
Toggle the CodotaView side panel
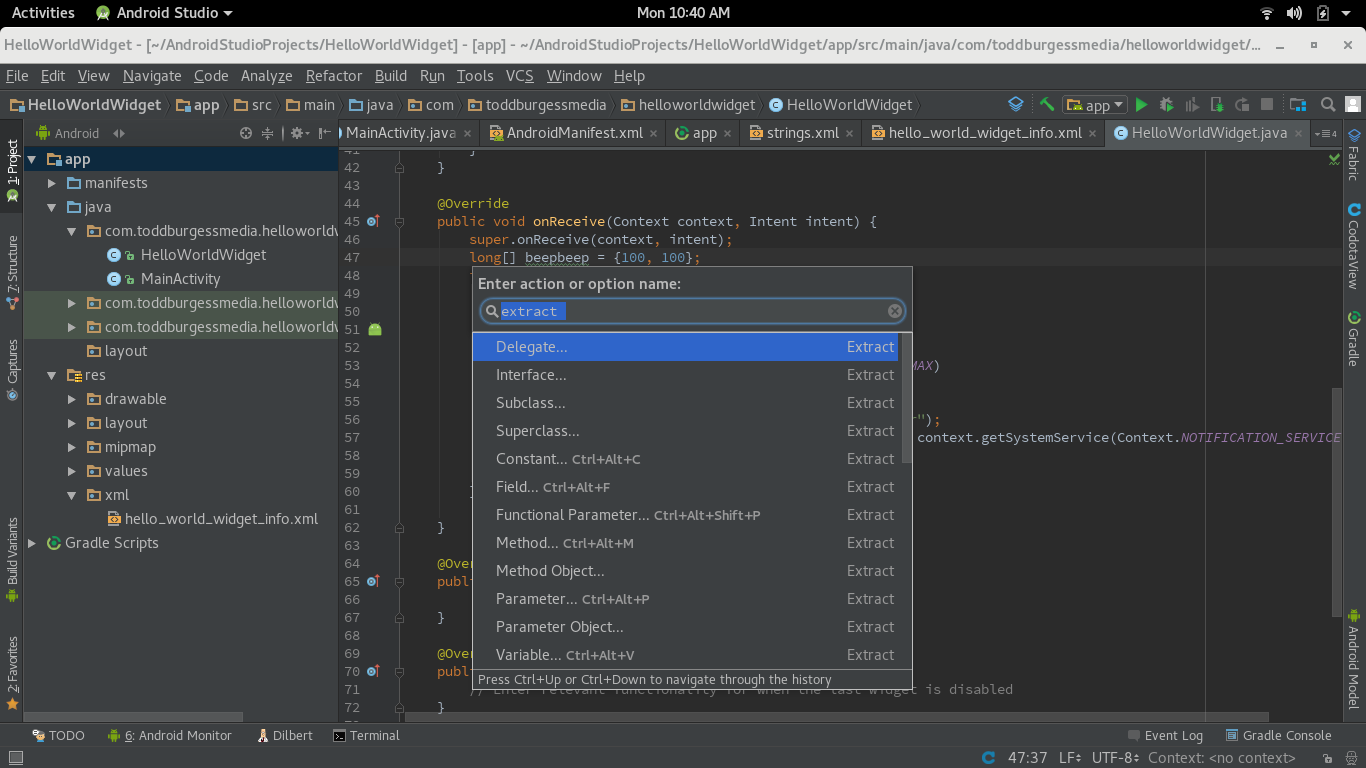[x=1353, y=246]
